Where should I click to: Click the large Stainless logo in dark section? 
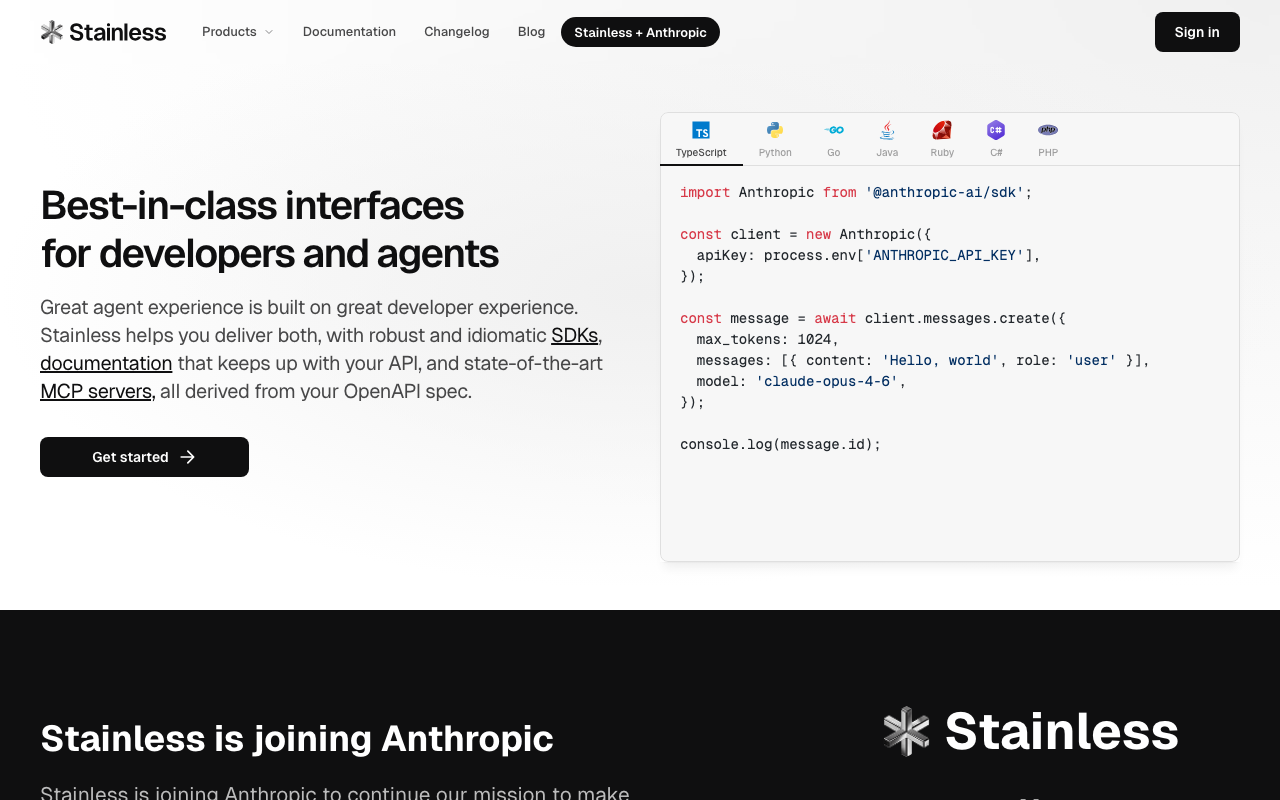tap(1030, 731)
